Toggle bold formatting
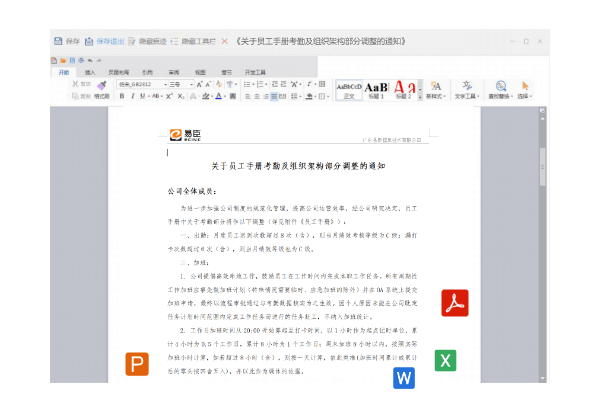This screenshot has height=420, width=600. (122, 97)
